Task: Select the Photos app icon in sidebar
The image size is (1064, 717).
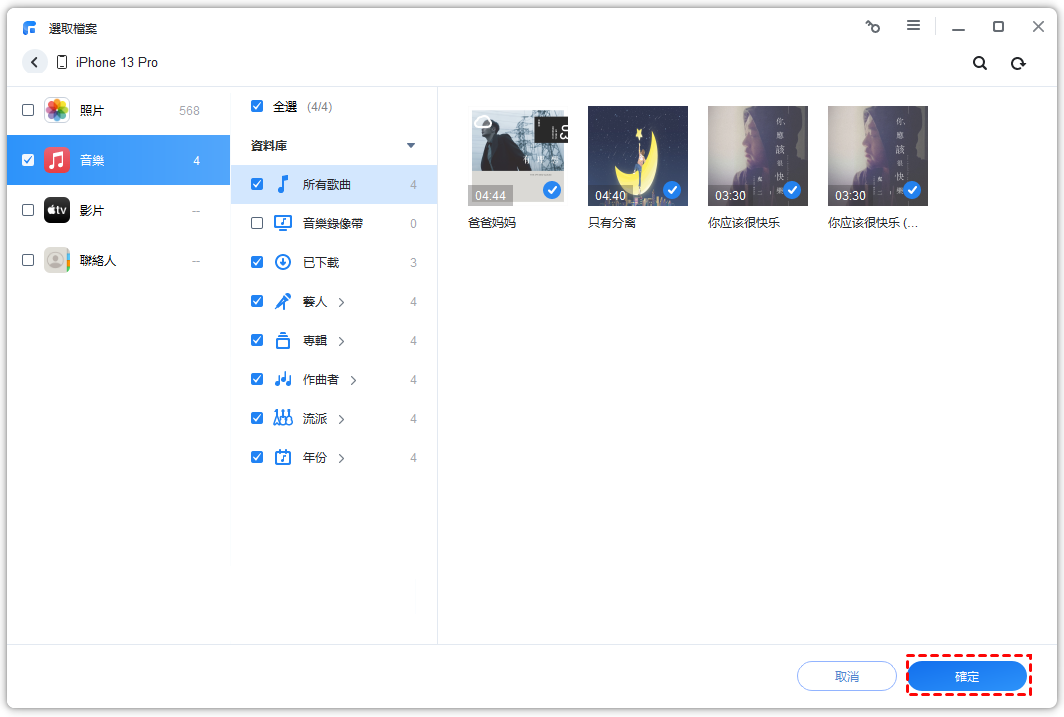Action: pos(57,110)
